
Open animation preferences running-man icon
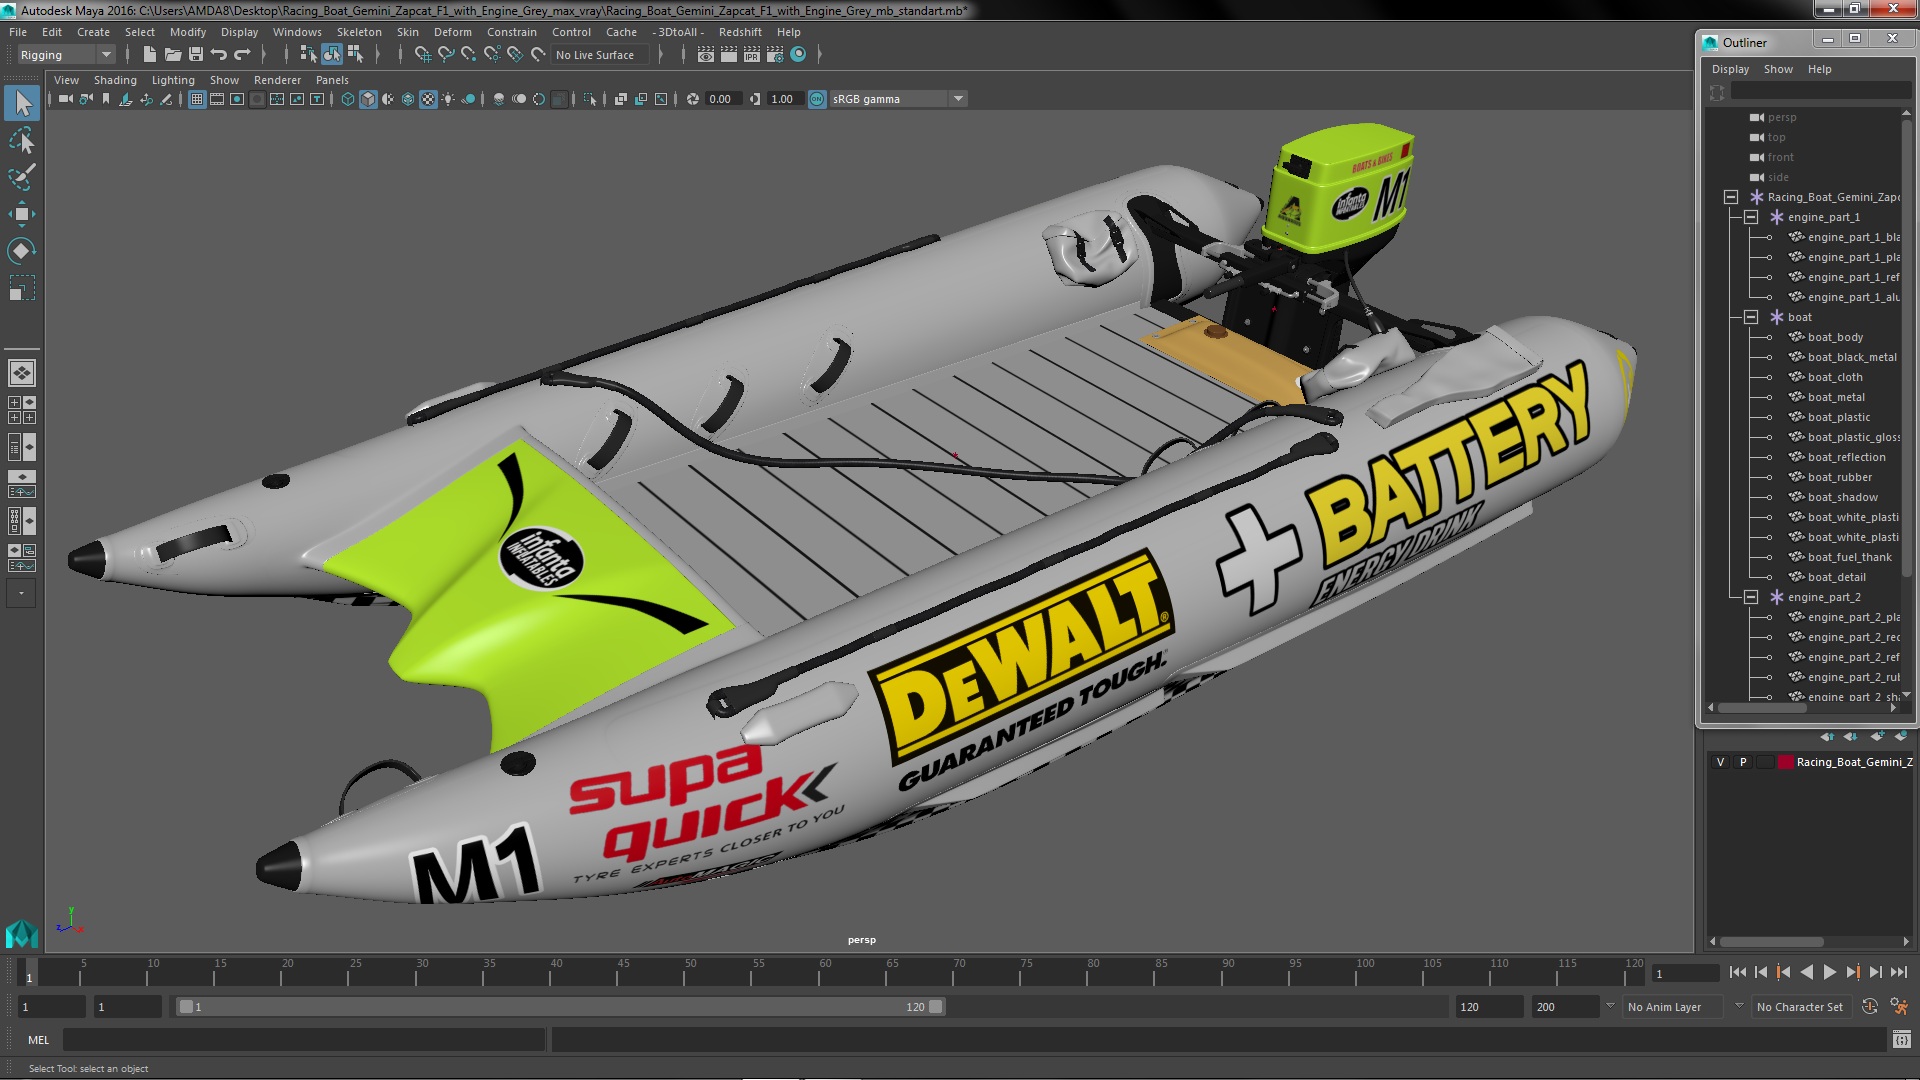(1898, 1007)
